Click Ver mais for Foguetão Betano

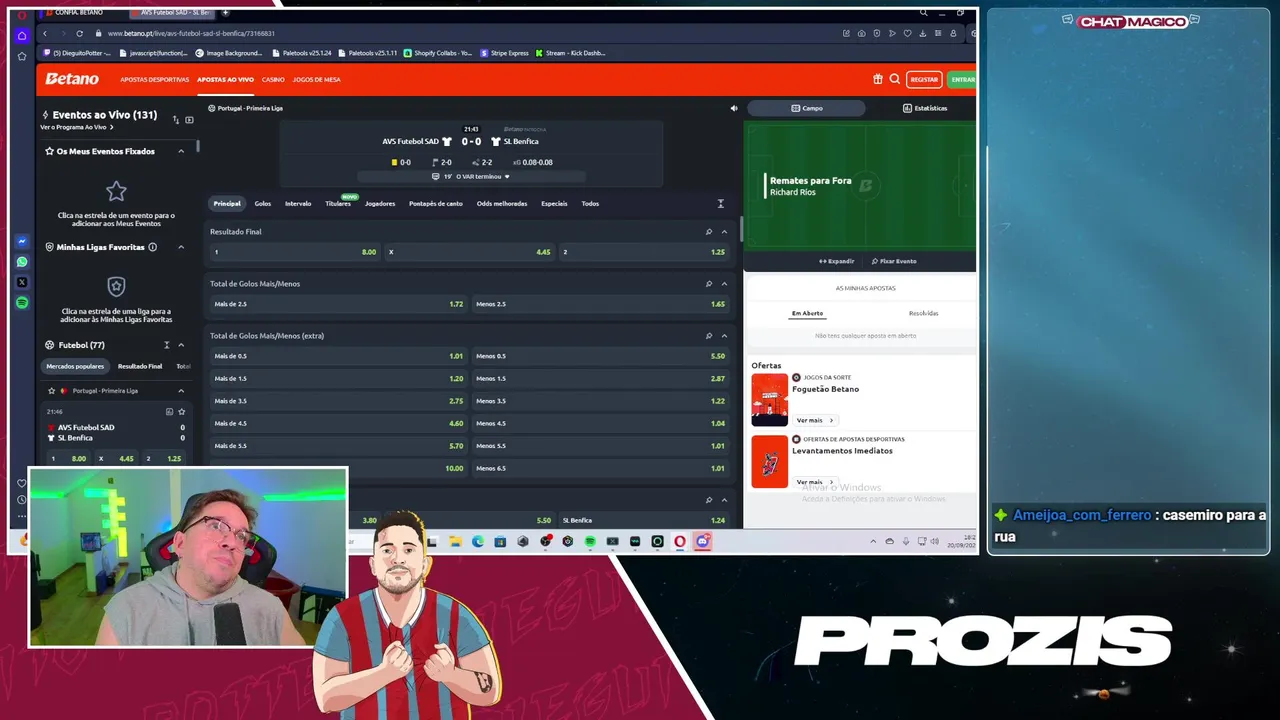[815, 421]
